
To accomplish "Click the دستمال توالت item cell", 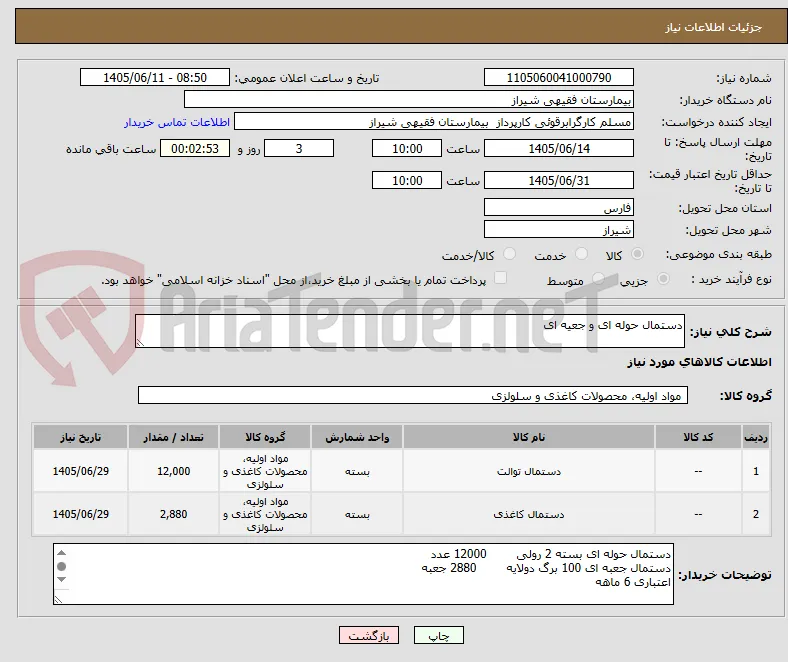I will [x=529, y=471].
